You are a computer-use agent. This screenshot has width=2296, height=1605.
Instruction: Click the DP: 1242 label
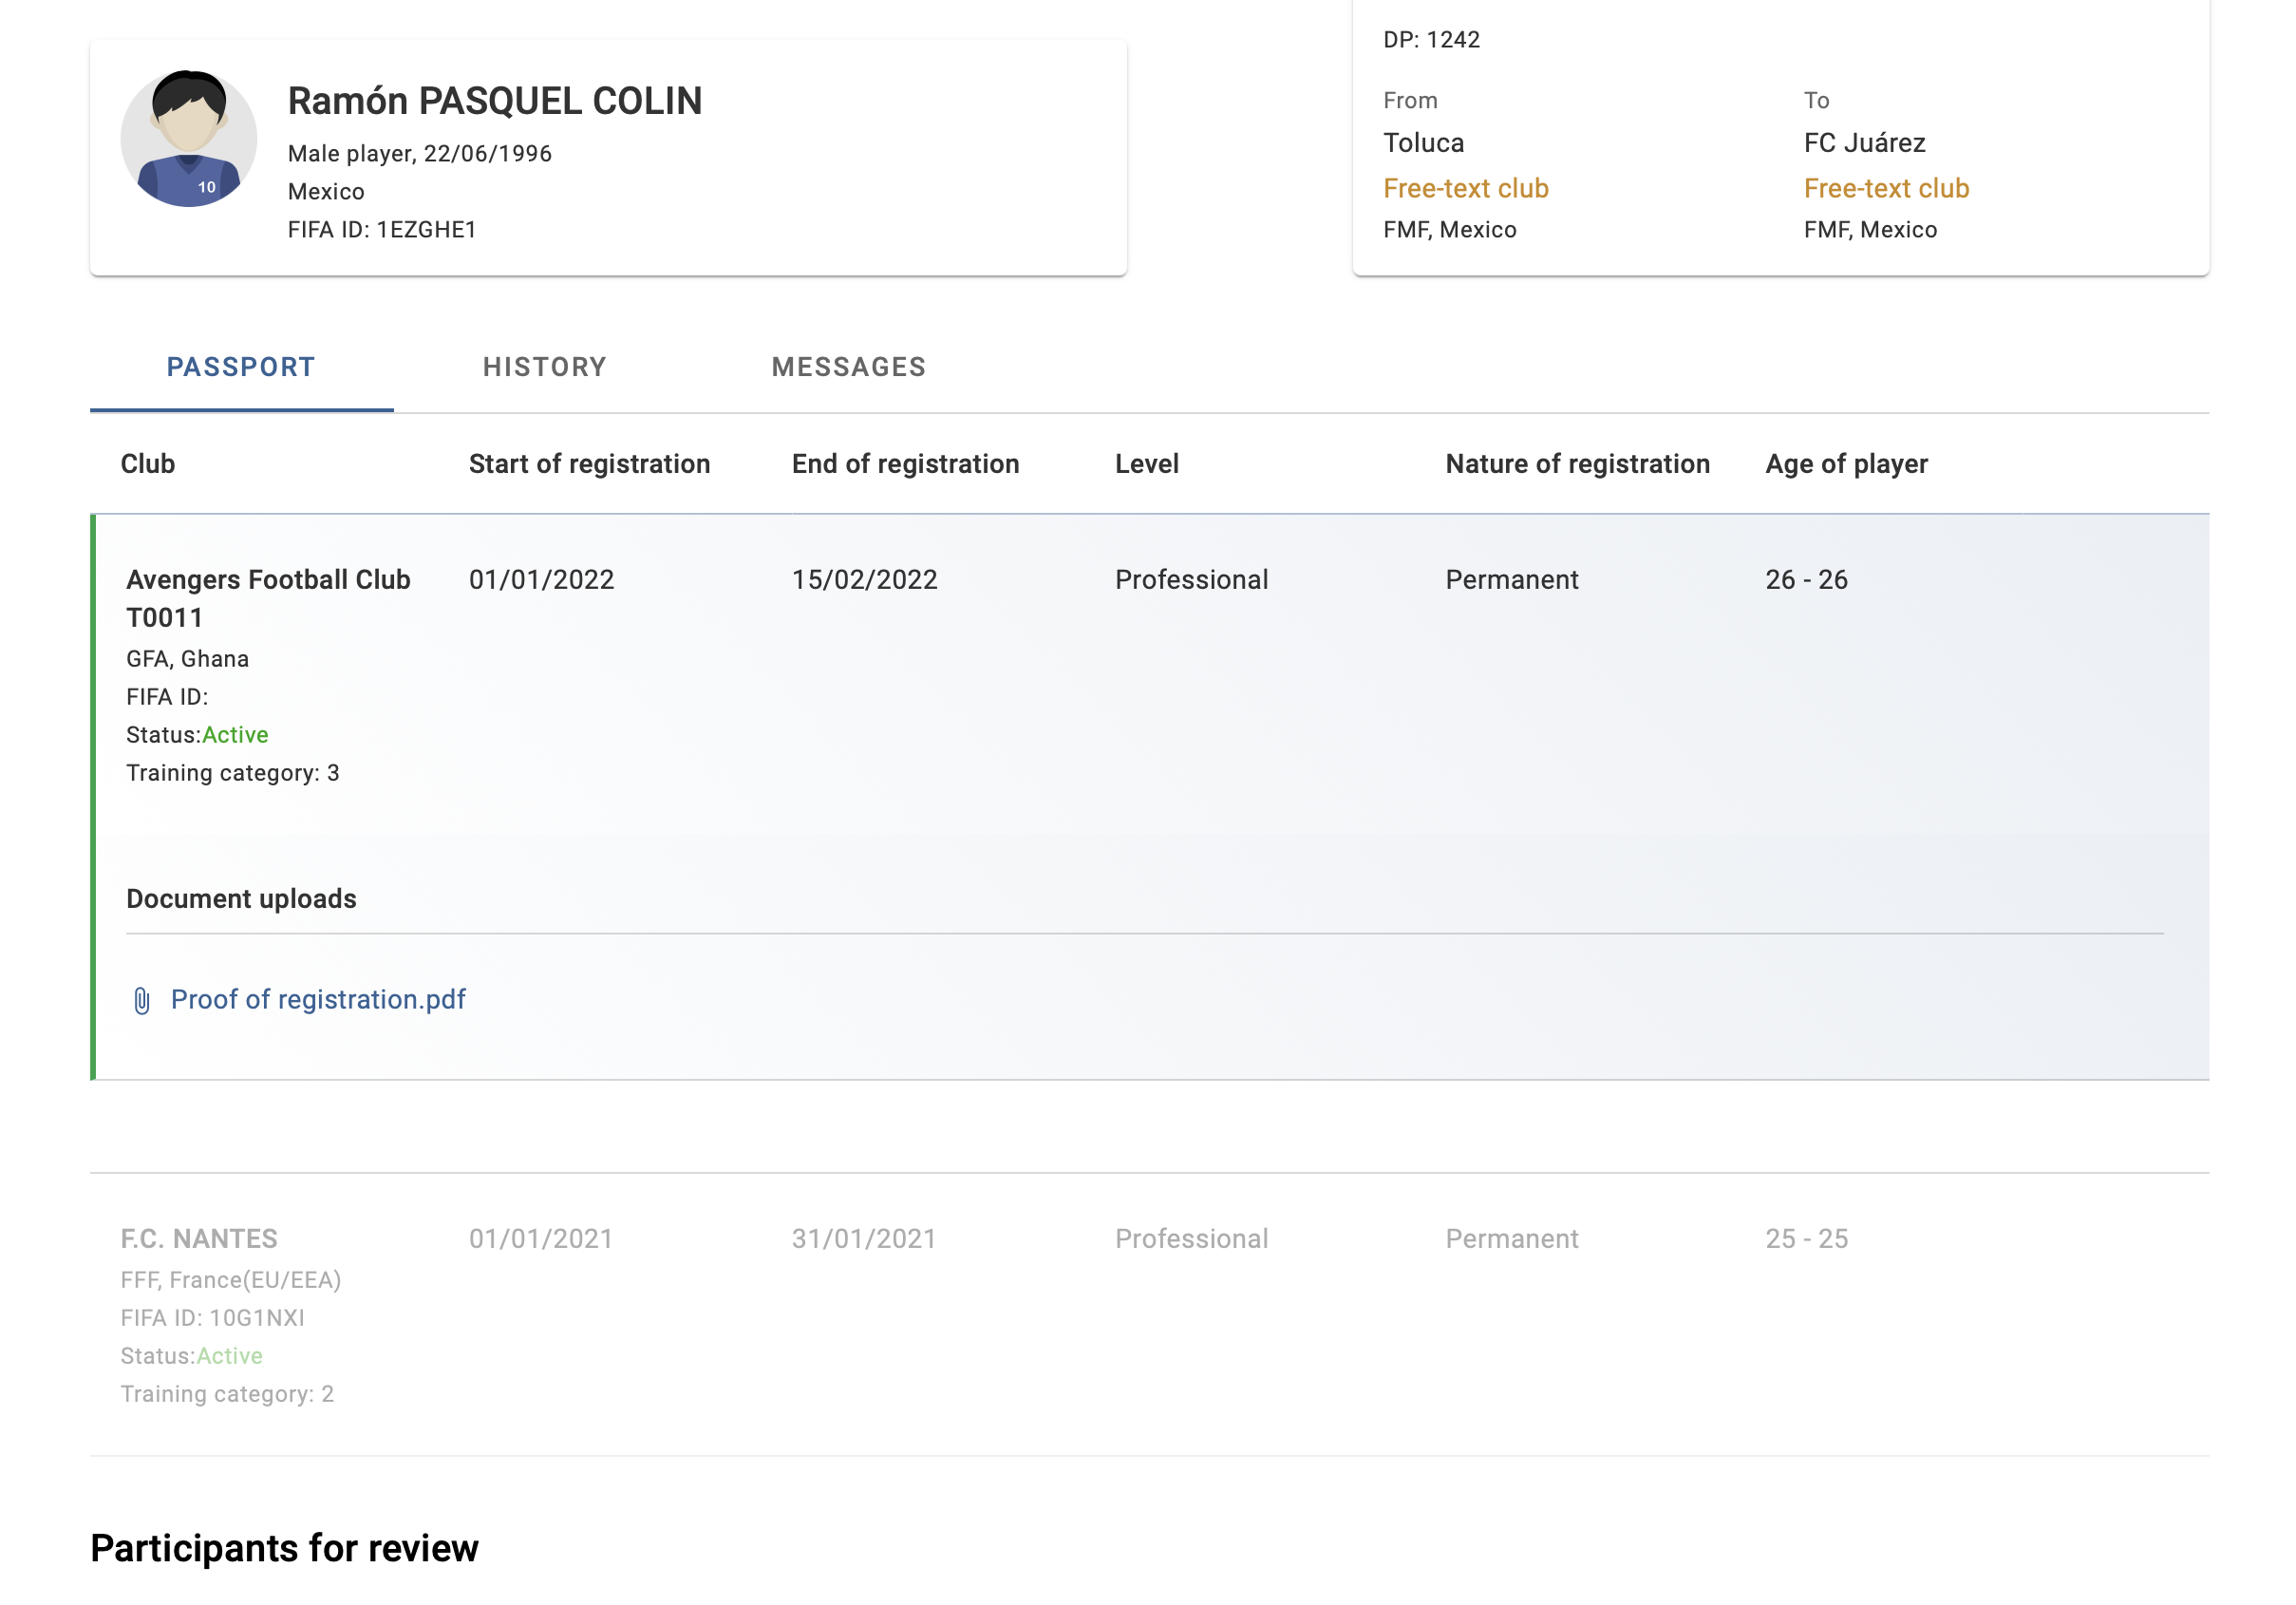[x=1432, y=40]
